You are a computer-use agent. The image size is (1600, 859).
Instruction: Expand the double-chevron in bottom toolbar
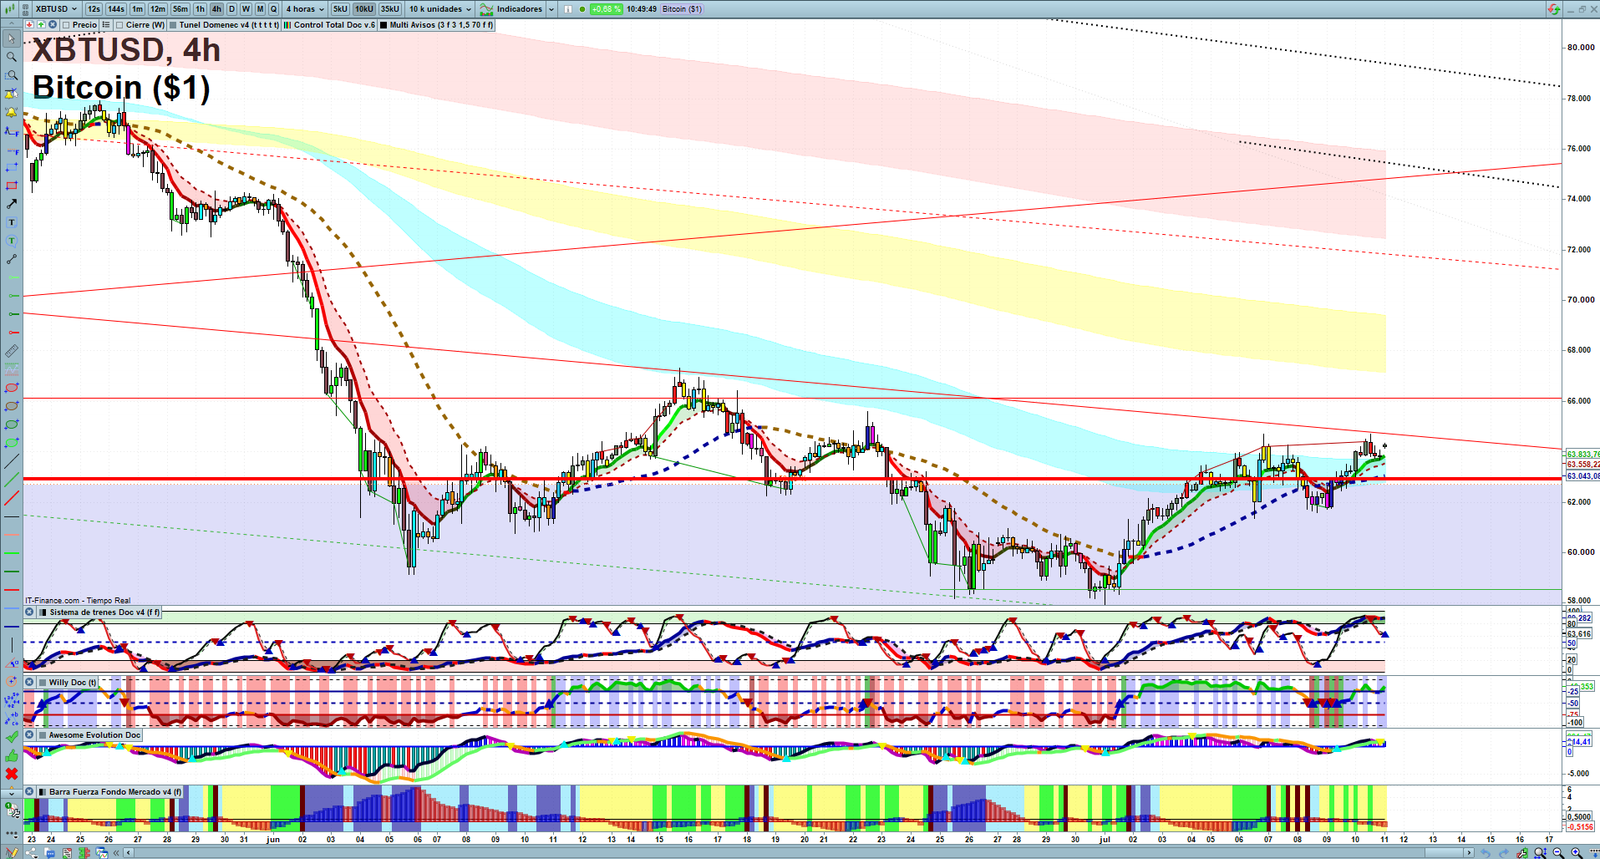pos(116,853)
